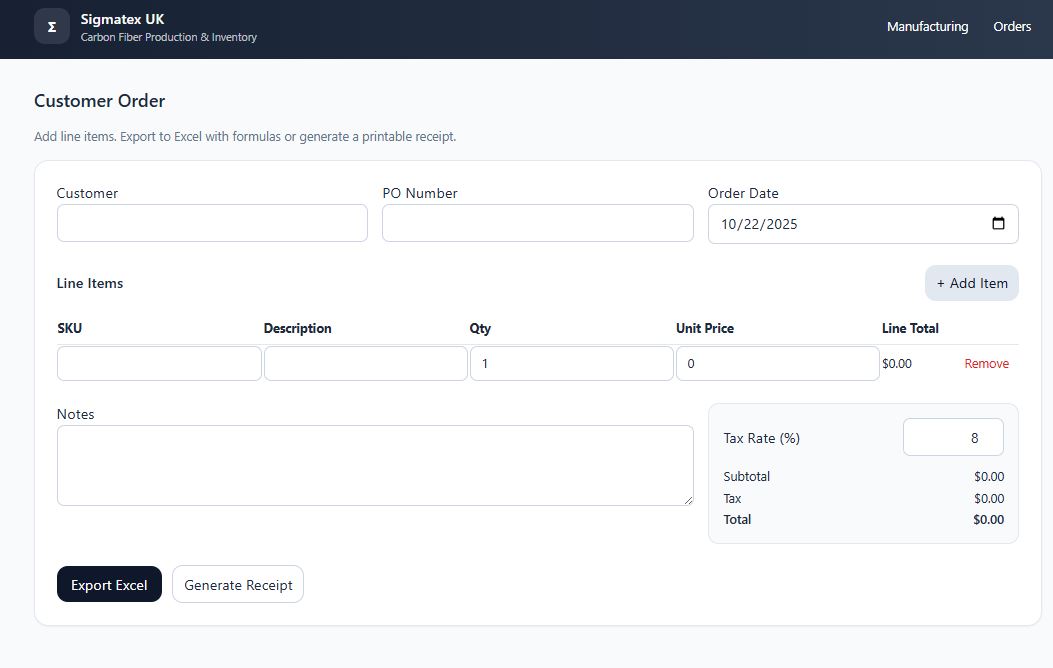The width and height of the screenshot is (1053, 668).
Task: Click the Customer Order page heading
Action: pyautogui.click(x=99, y=101)
